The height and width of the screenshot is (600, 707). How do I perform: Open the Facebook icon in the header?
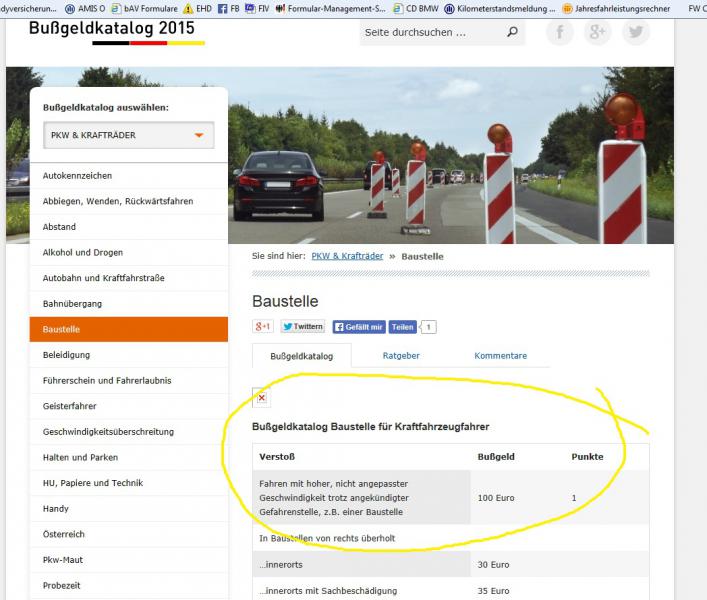pyautogui.click(x=560, y=32)
